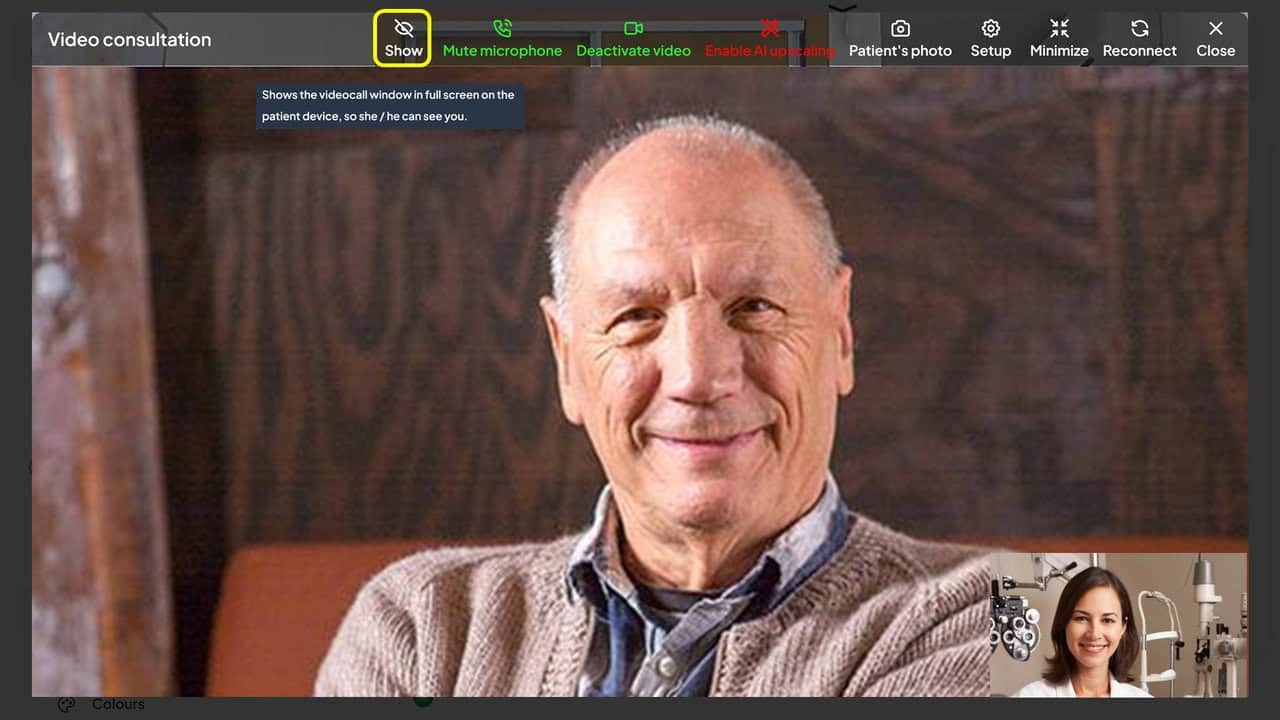Click the Show tooltip description text
The image size is (1280, 720).
[389, 106]
